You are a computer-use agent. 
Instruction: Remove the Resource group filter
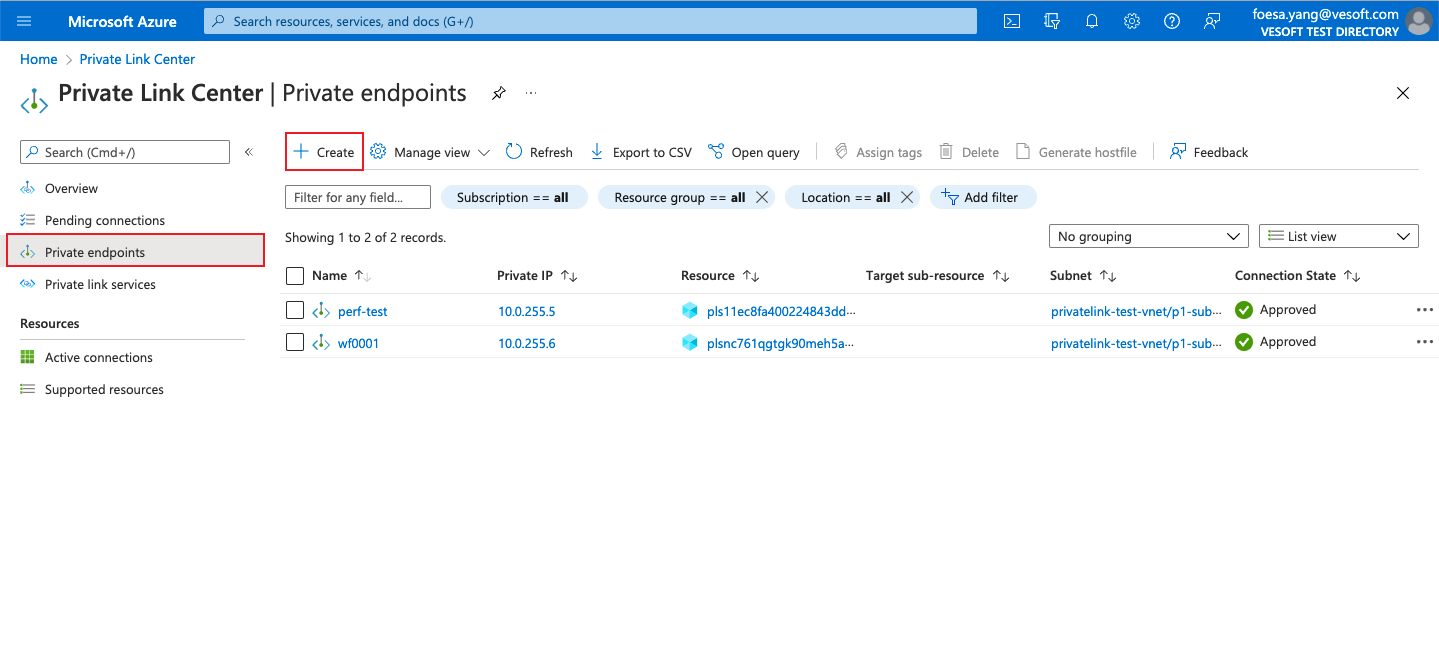click(762, 197)
